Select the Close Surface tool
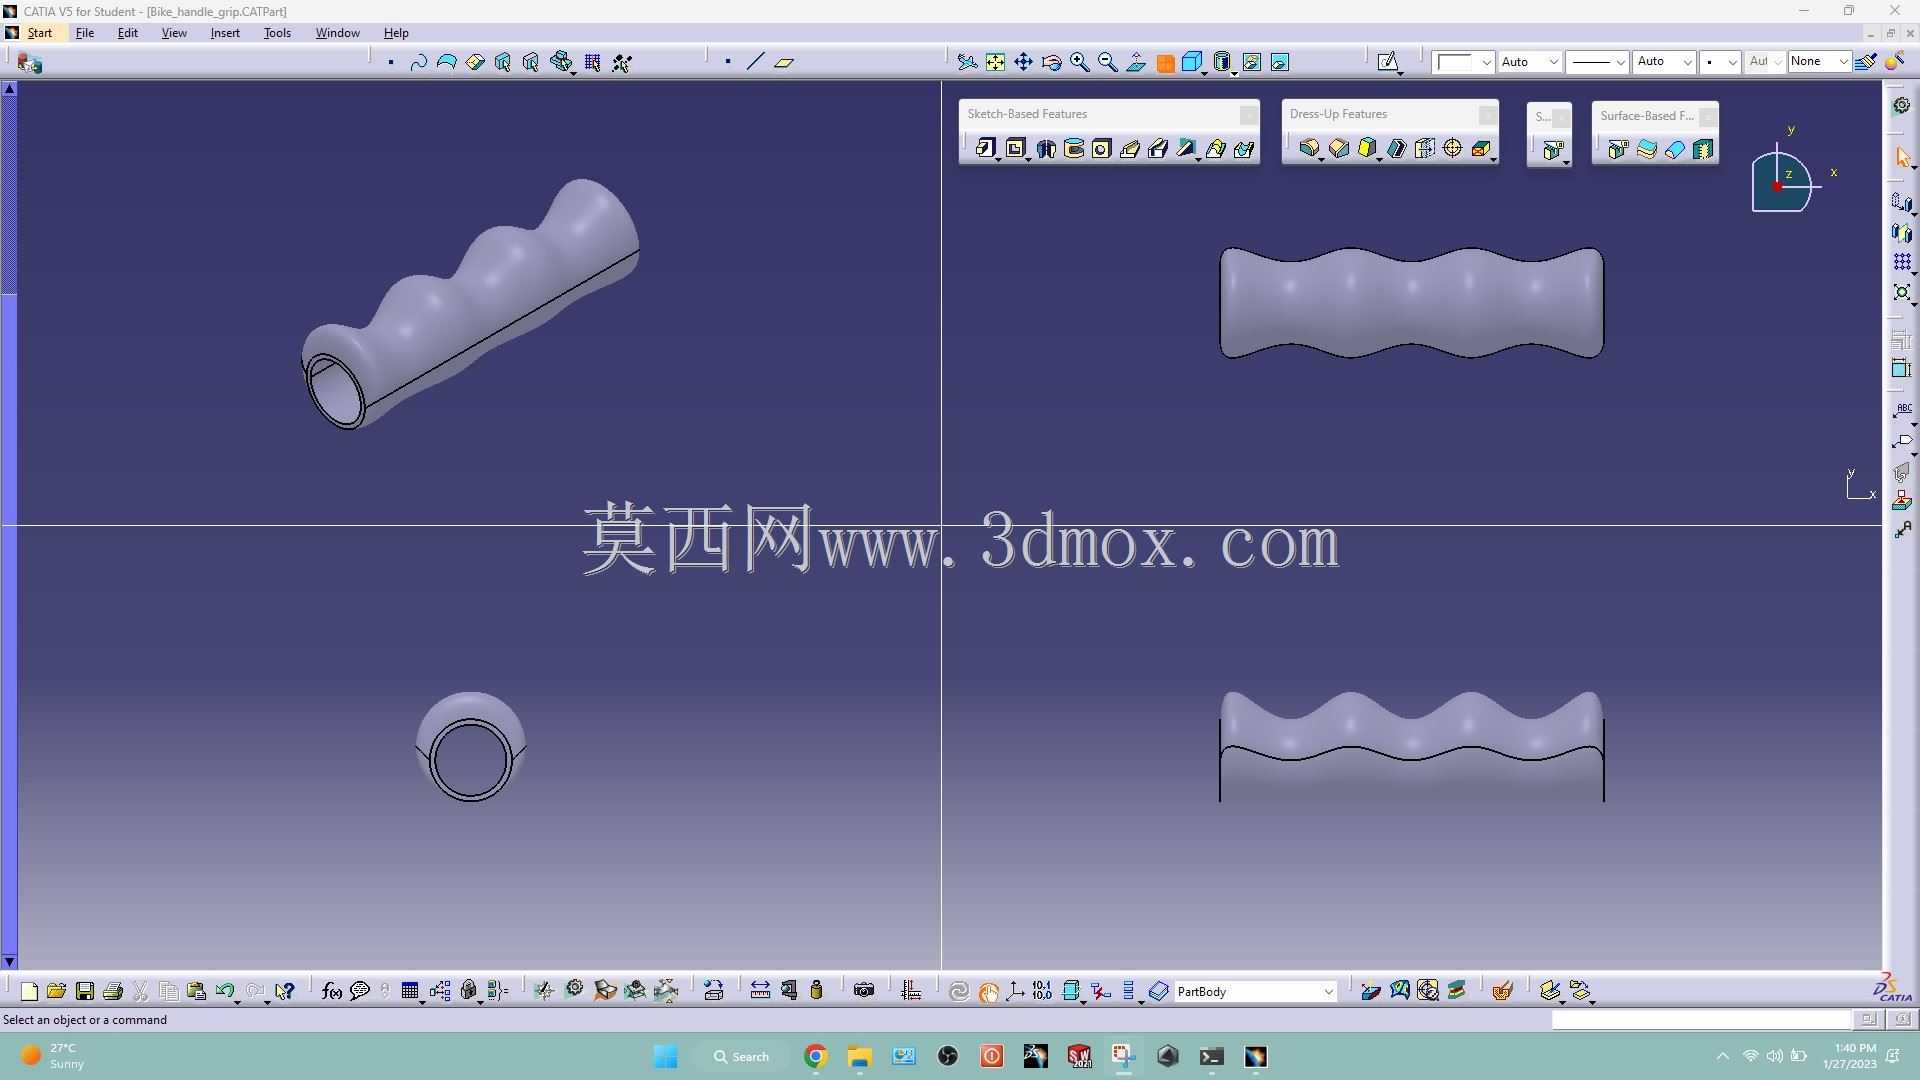 click(1674, 150)
